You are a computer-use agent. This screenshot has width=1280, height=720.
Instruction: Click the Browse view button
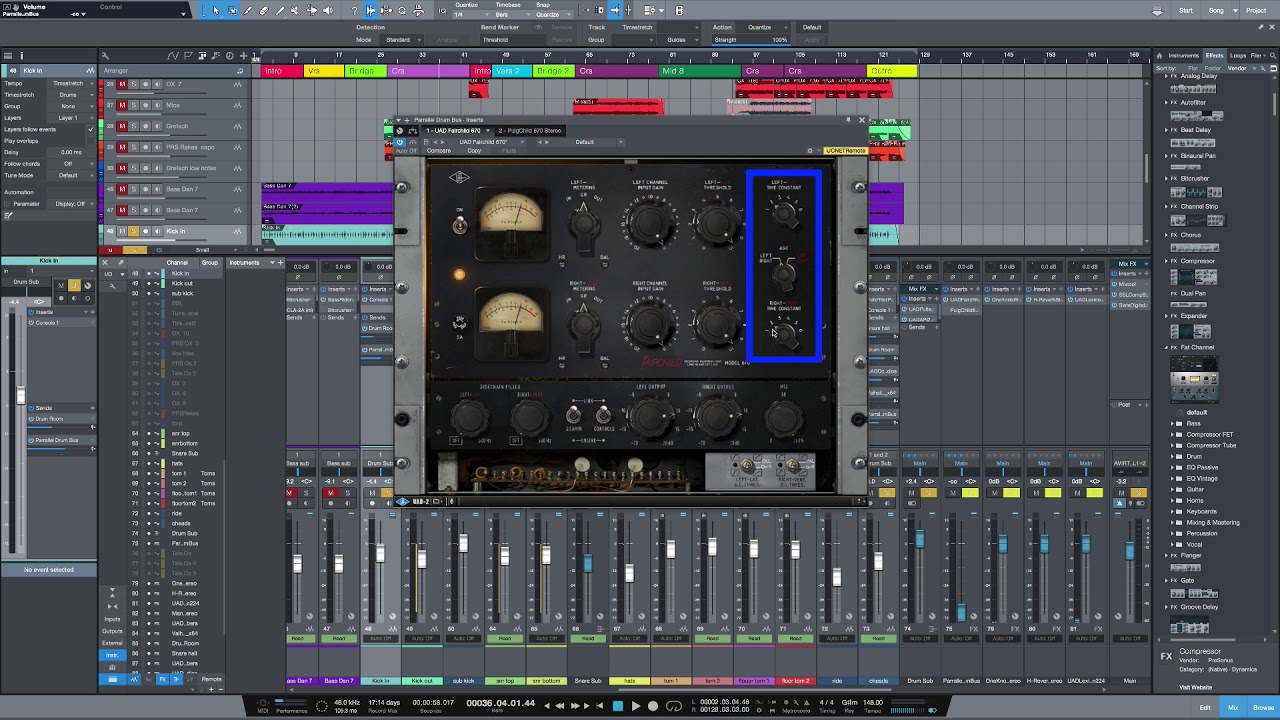point(1263,708)
